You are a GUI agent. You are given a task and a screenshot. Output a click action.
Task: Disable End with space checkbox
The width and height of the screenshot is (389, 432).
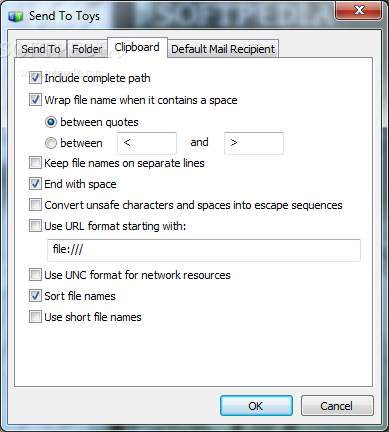click(35, 184)
